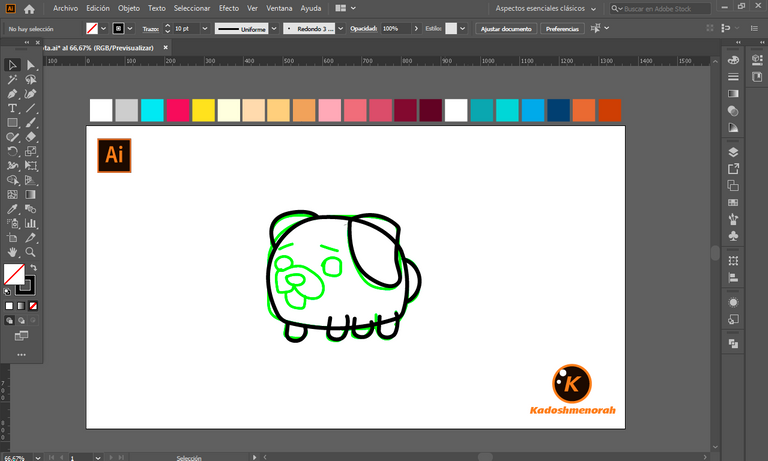Image resolution: width=768 pixels, height=461 pixels.
Task: Set paint mode to Gradient
Action: [x=21, y=306]
